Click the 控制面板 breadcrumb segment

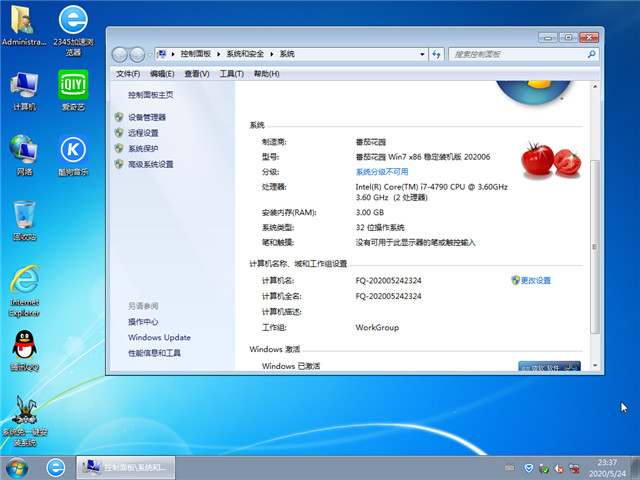click(x=196, y=54)
